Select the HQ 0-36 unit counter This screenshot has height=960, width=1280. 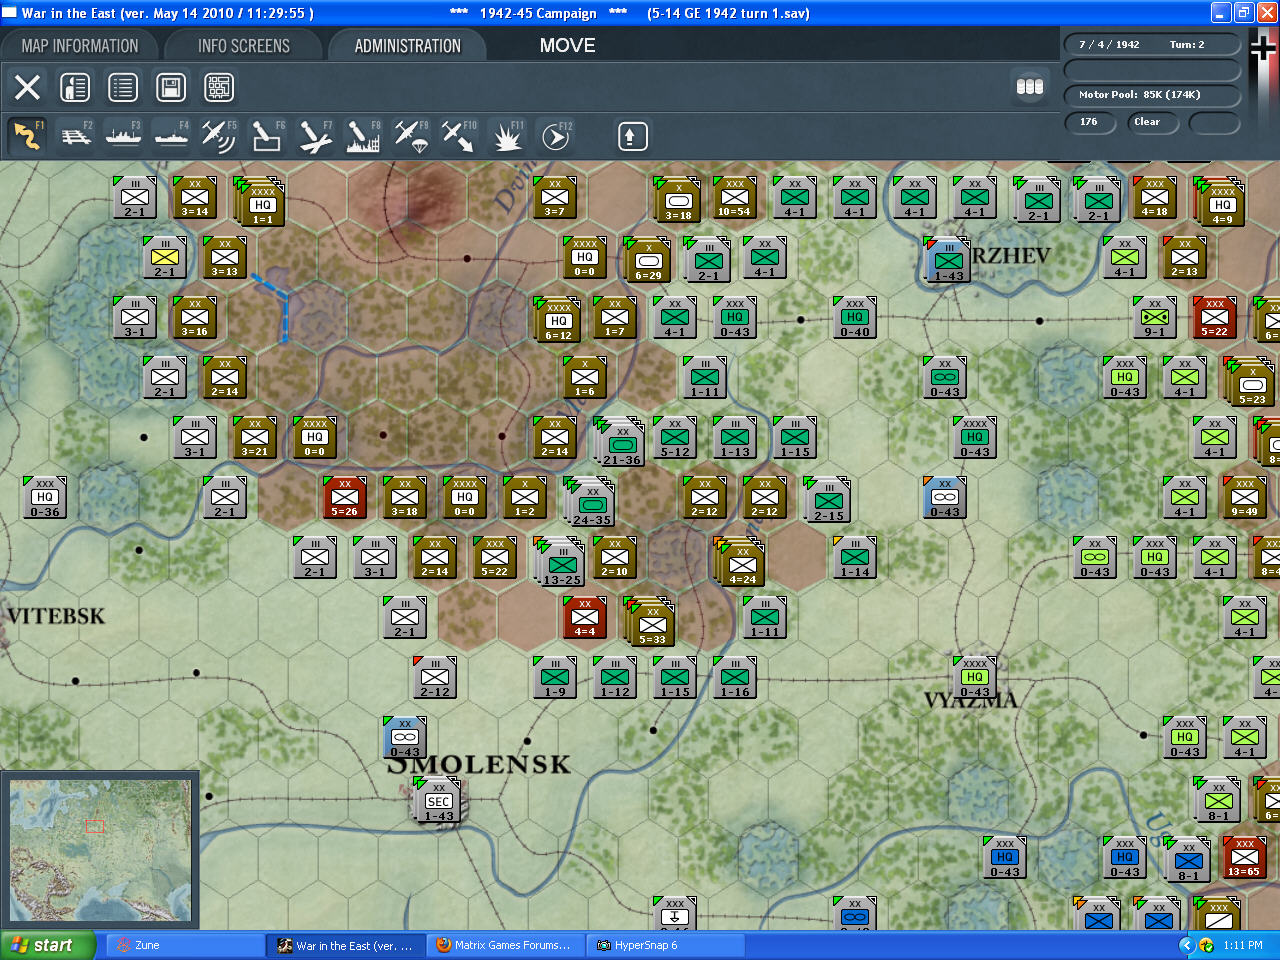(x=44, y=497)
